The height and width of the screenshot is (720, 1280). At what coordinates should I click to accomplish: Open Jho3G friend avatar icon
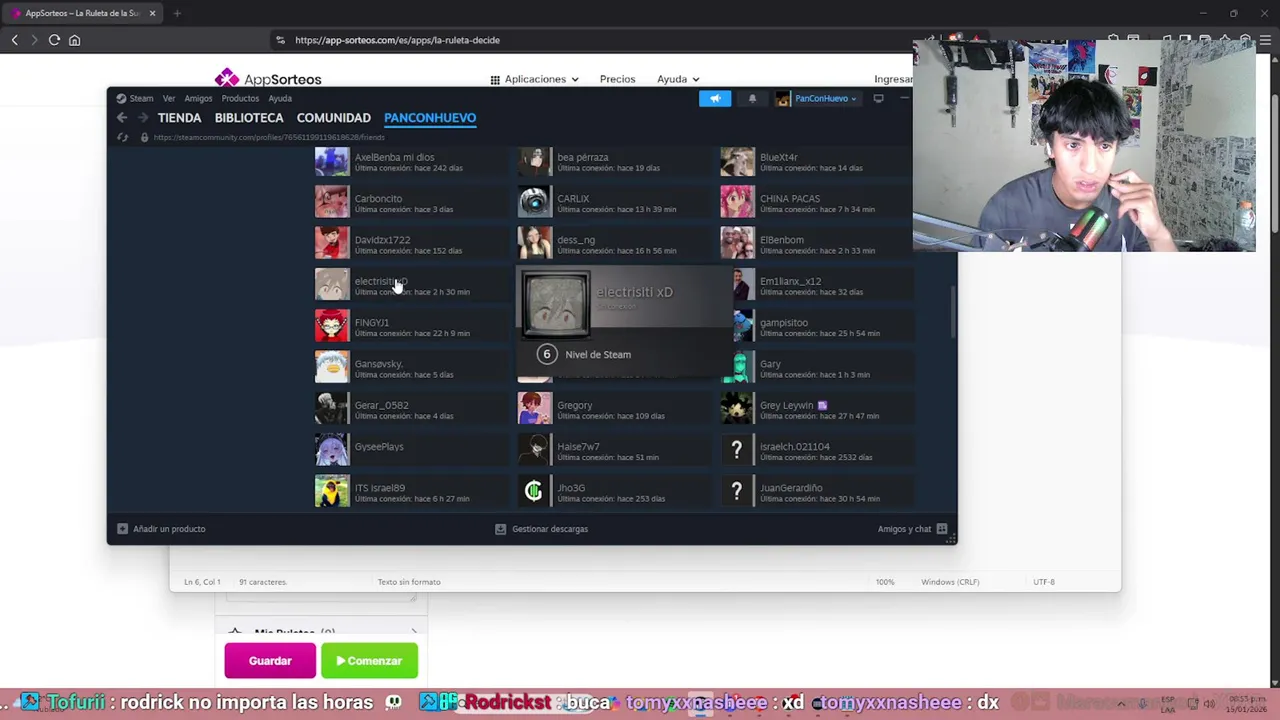tap(534, 491)
